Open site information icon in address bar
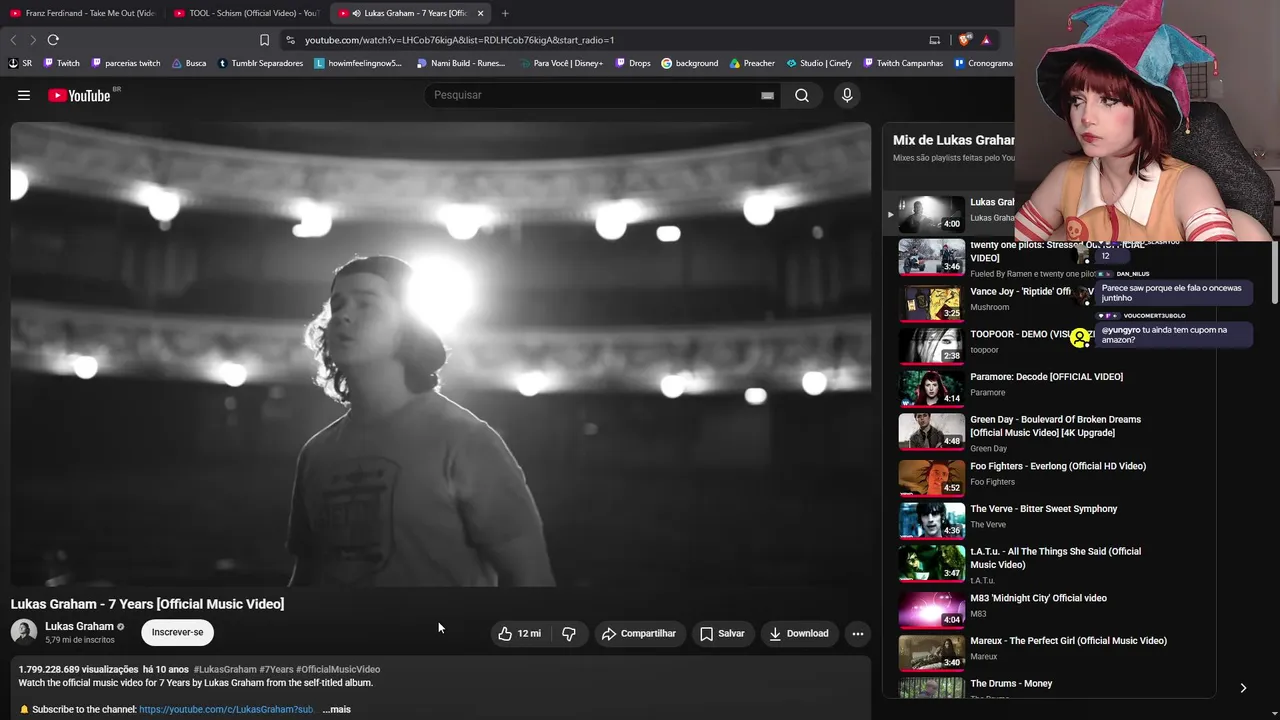This screenshot has height=720, width=1280. (x=290, y=40)
